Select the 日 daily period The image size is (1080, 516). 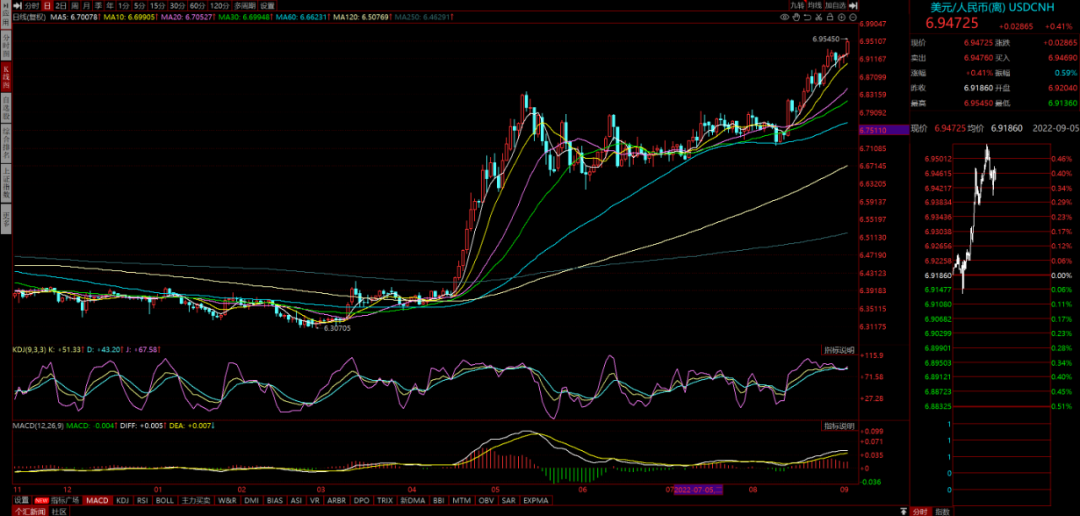point(47,6)
